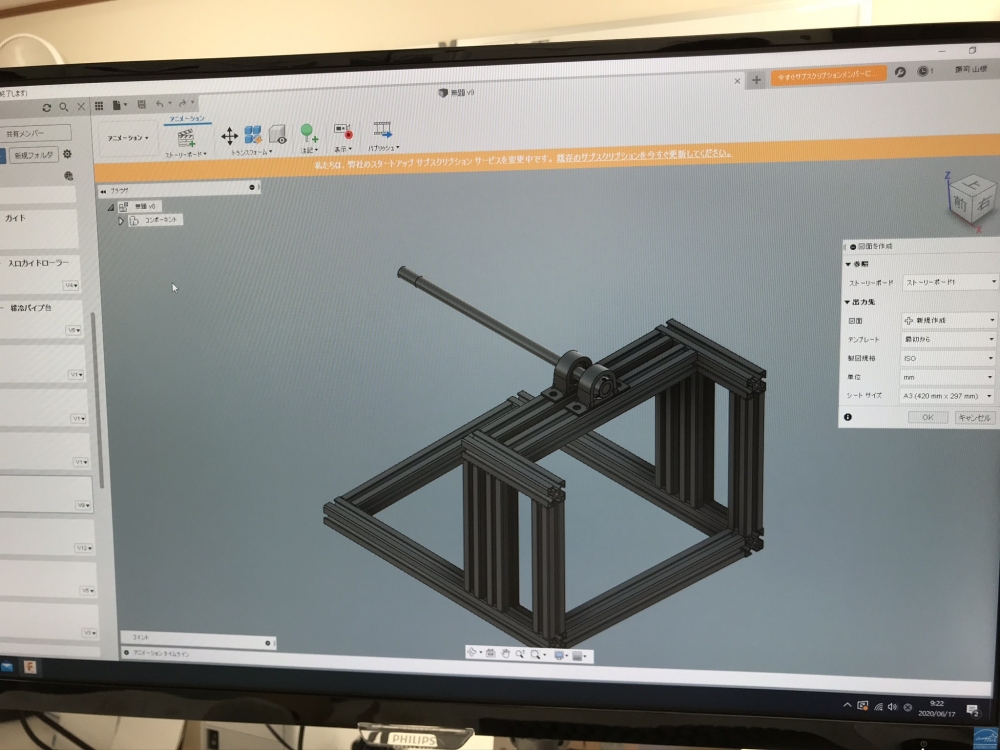The height and width of the screenshot is (750, 1000).
Task: Click the subscription renewal link in orange banner
Action: tap(643, 155)
